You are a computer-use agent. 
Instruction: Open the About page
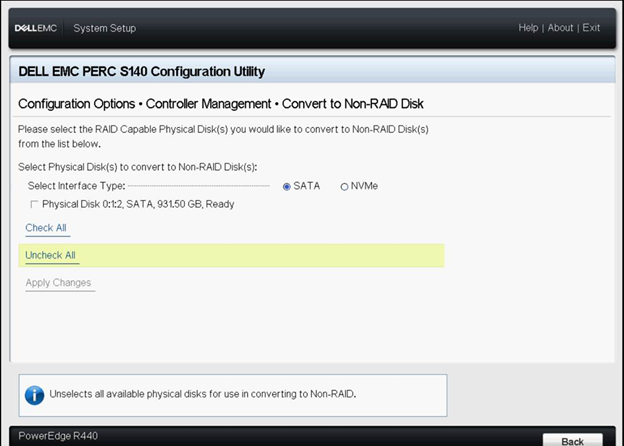[x=560, y=28]
